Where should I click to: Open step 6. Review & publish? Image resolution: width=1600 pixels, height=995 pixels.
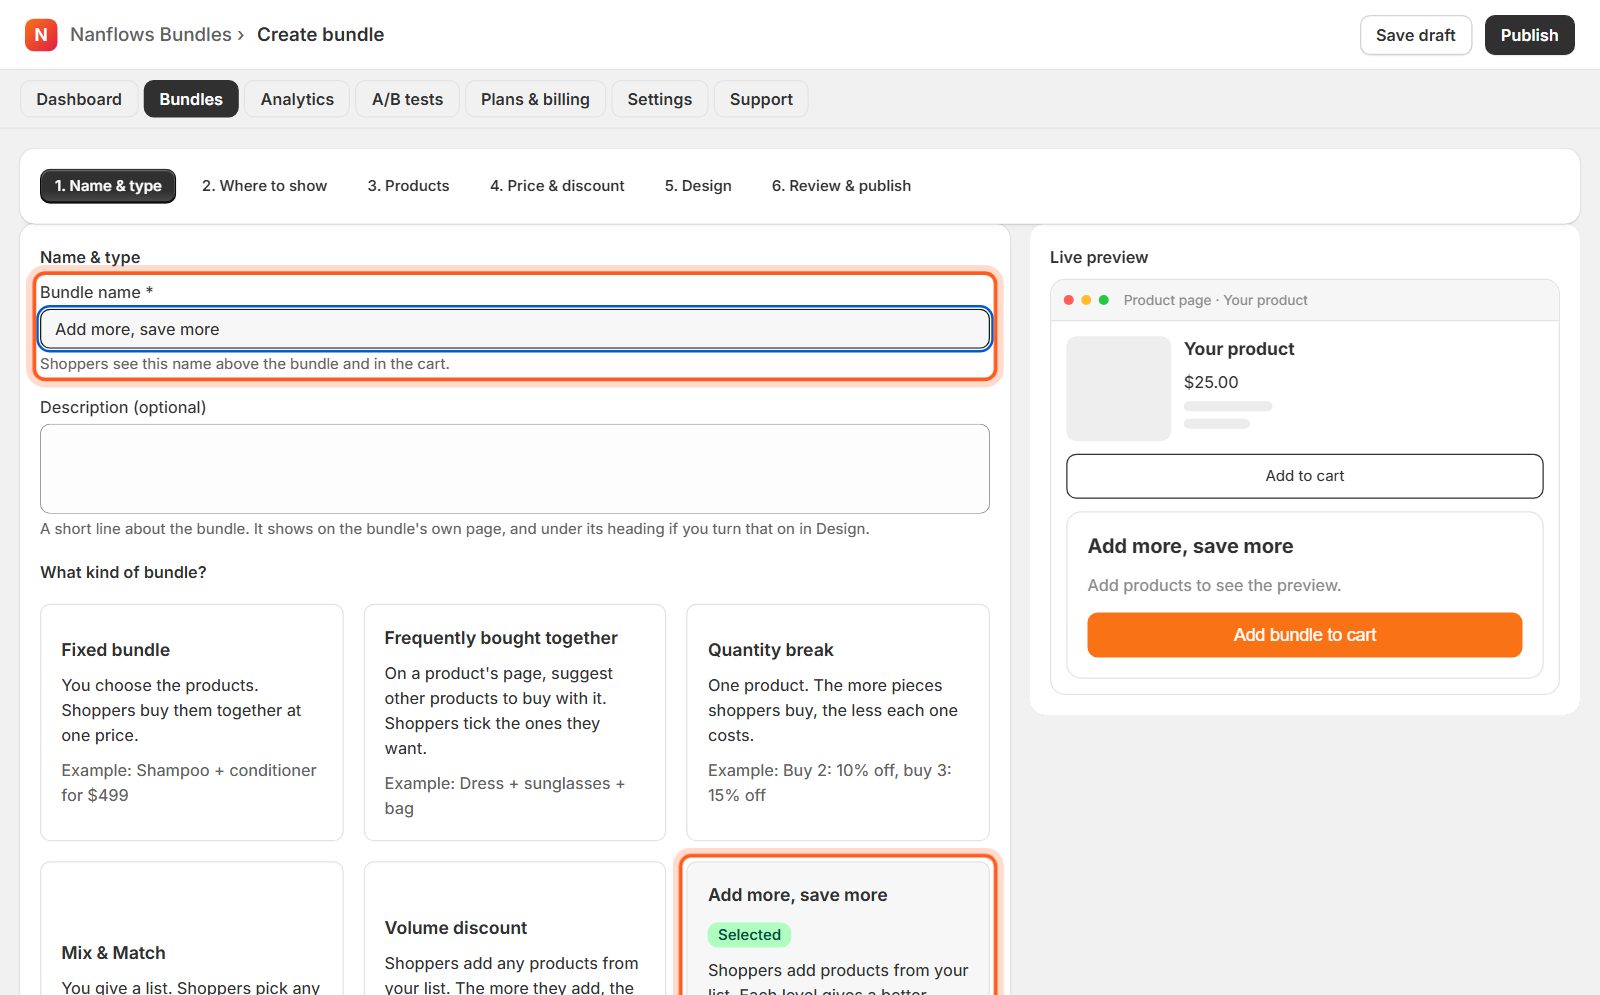click(841, 186)
